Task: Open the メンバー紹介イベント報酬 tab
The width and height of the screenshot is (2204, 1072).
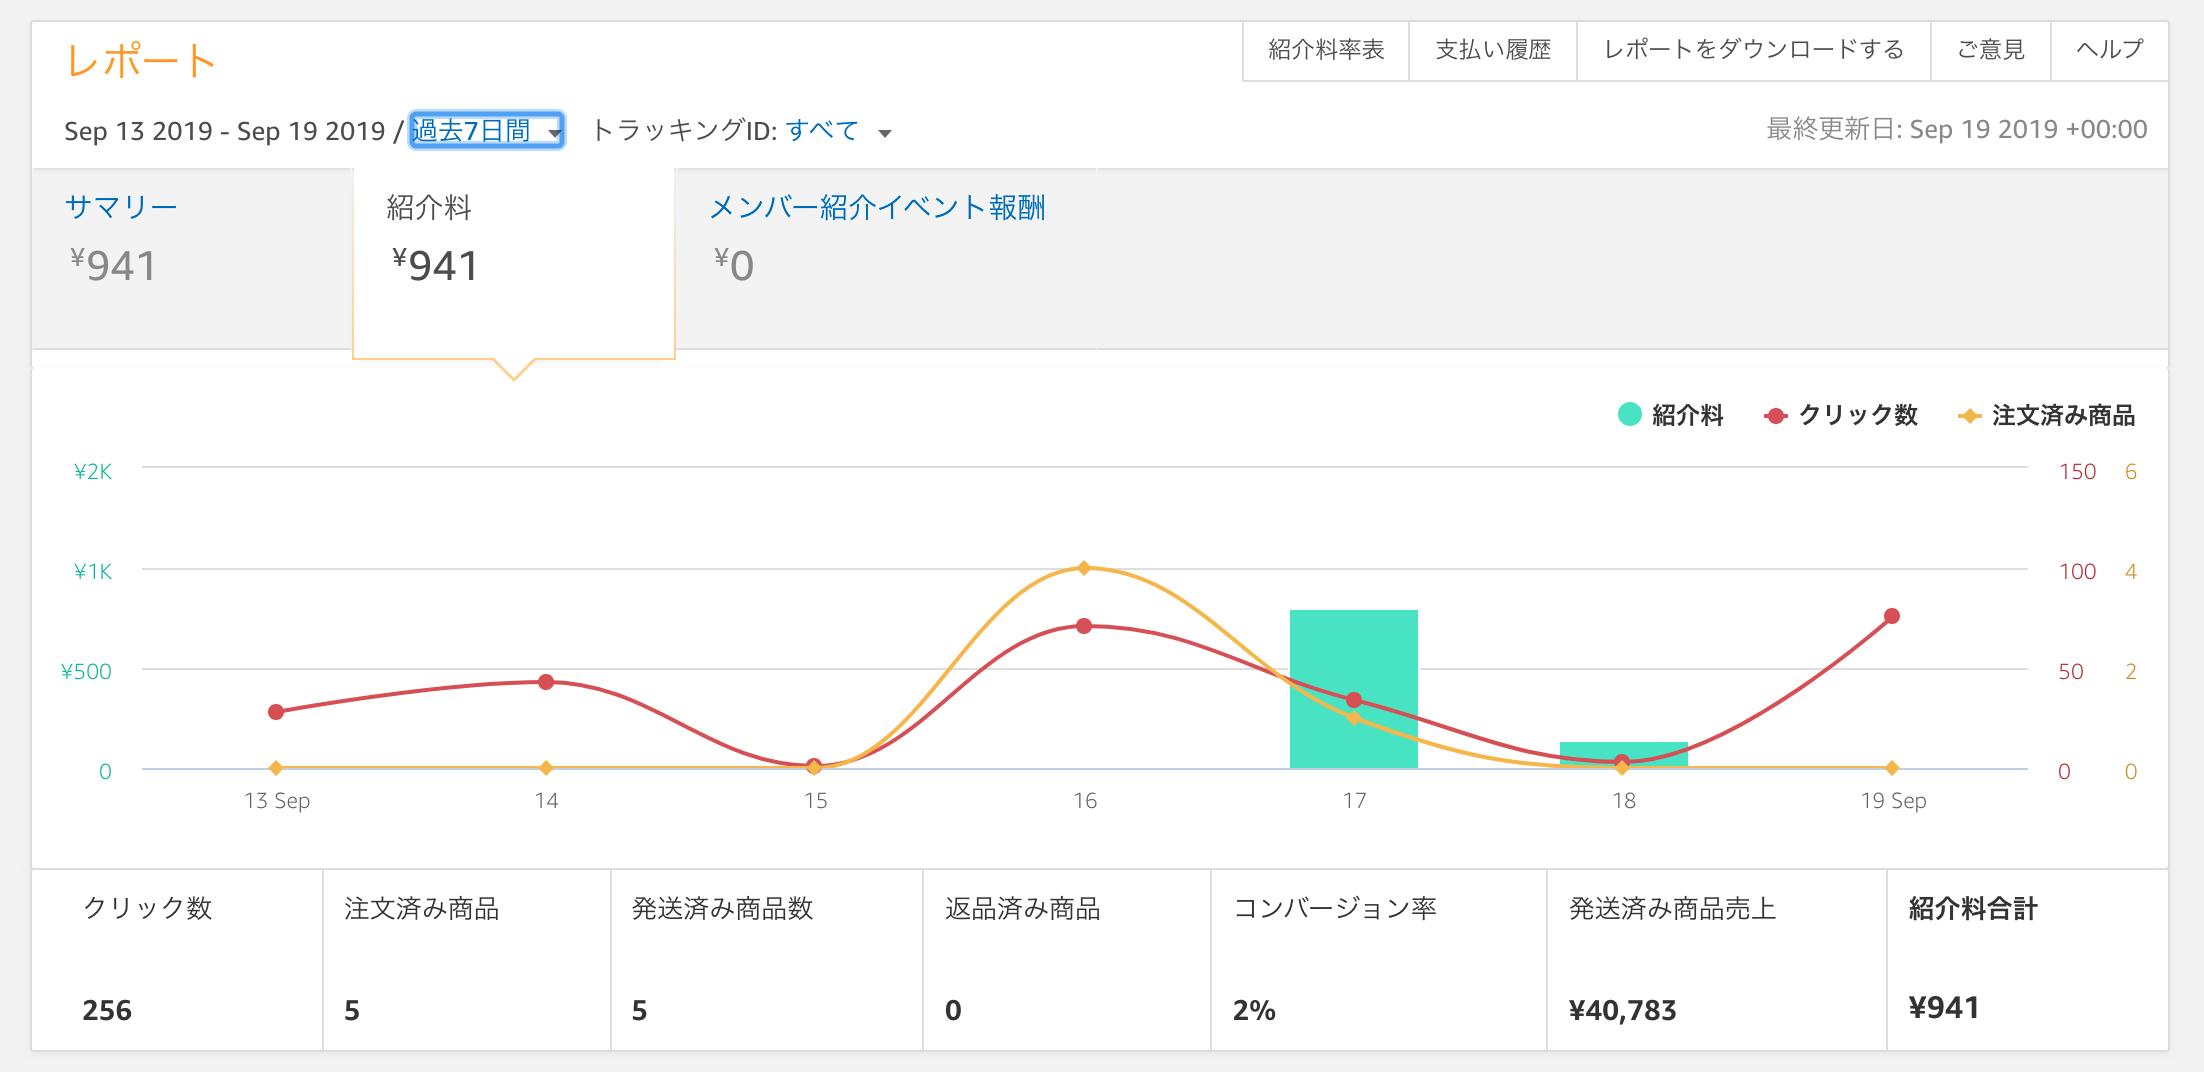Action: click(x=877, y=207)
